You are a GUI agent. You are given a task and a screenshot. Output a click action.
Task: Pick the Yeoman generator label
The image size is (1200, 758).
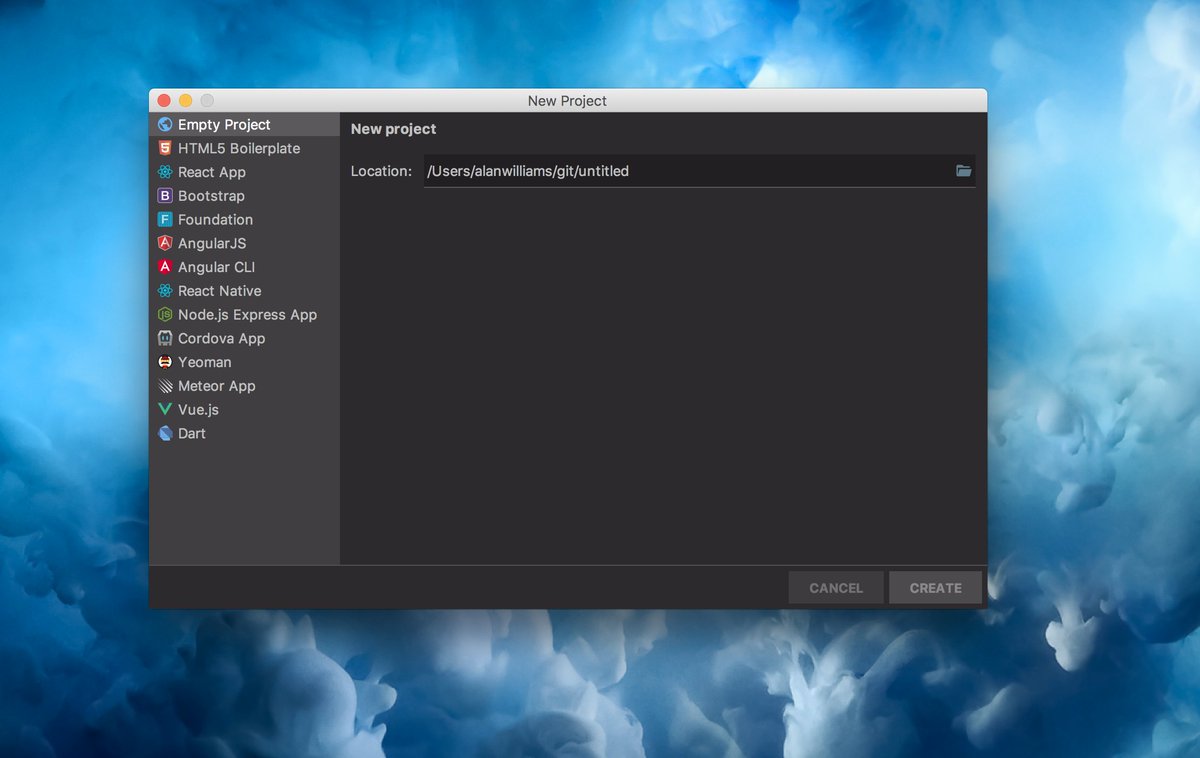(x=205, y=362)
